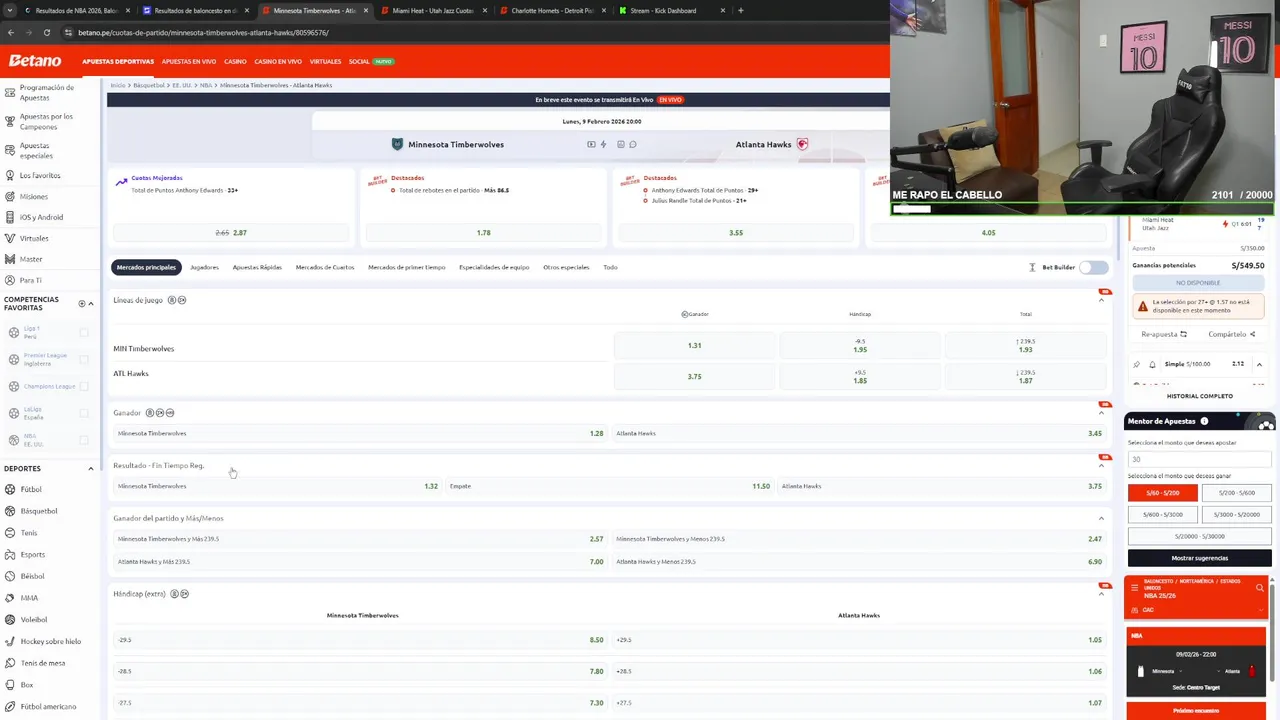Check LaLiga España favorite checkbox
1280x720 pixels.
click(84, 413)
